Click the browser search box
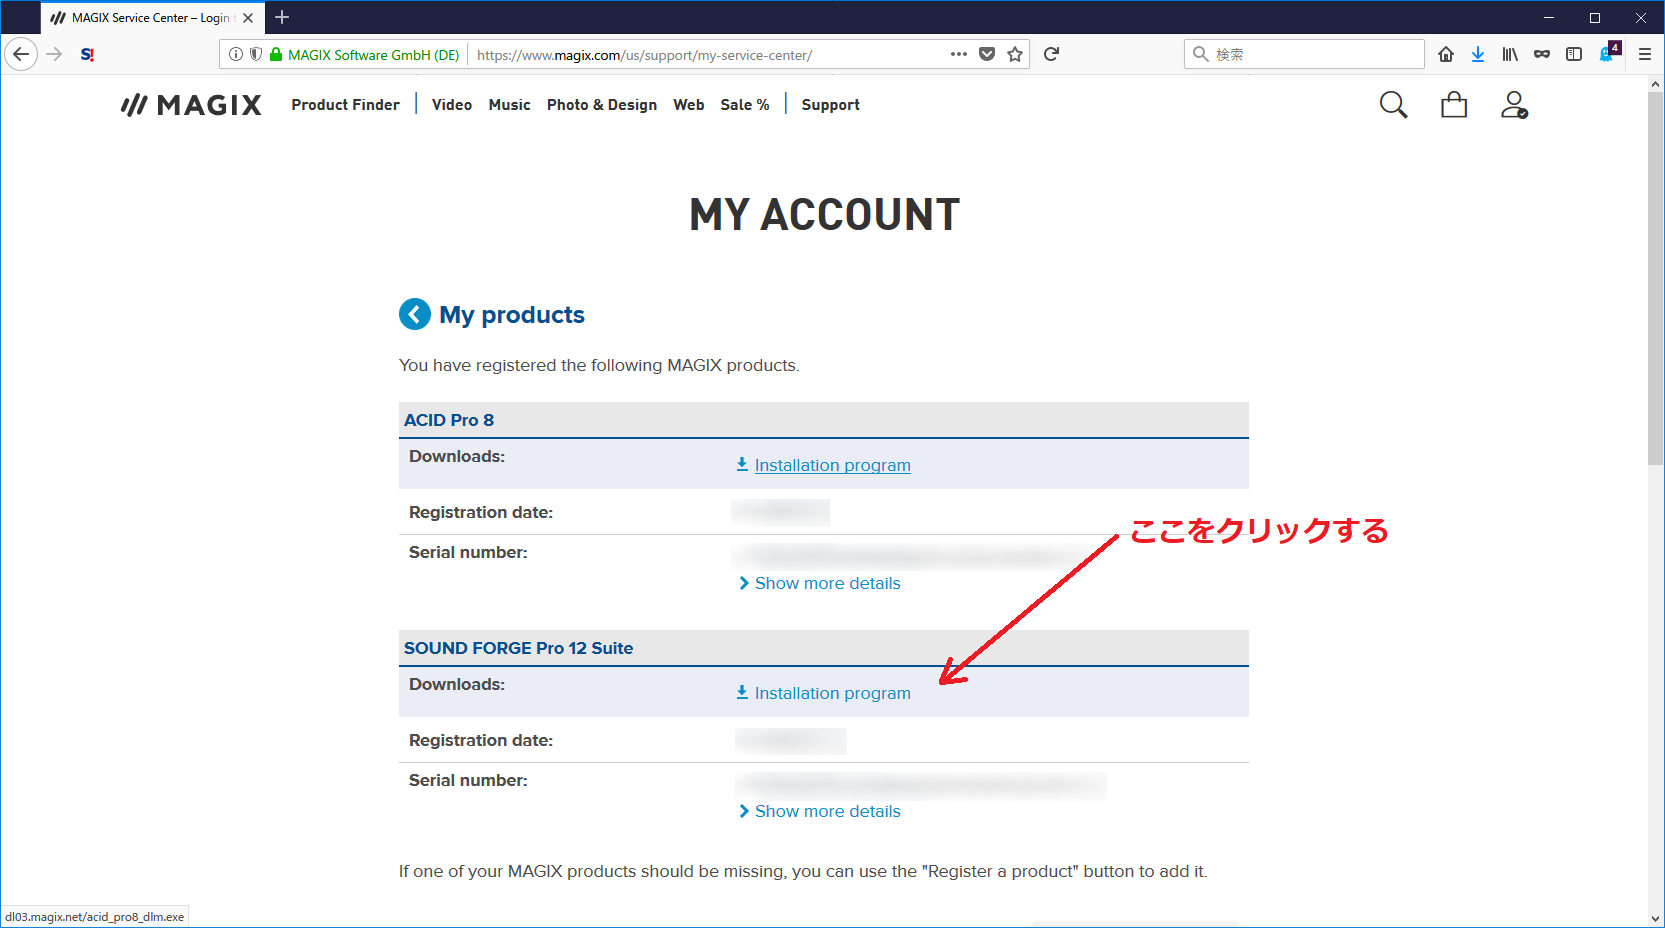 [1304, 54]
